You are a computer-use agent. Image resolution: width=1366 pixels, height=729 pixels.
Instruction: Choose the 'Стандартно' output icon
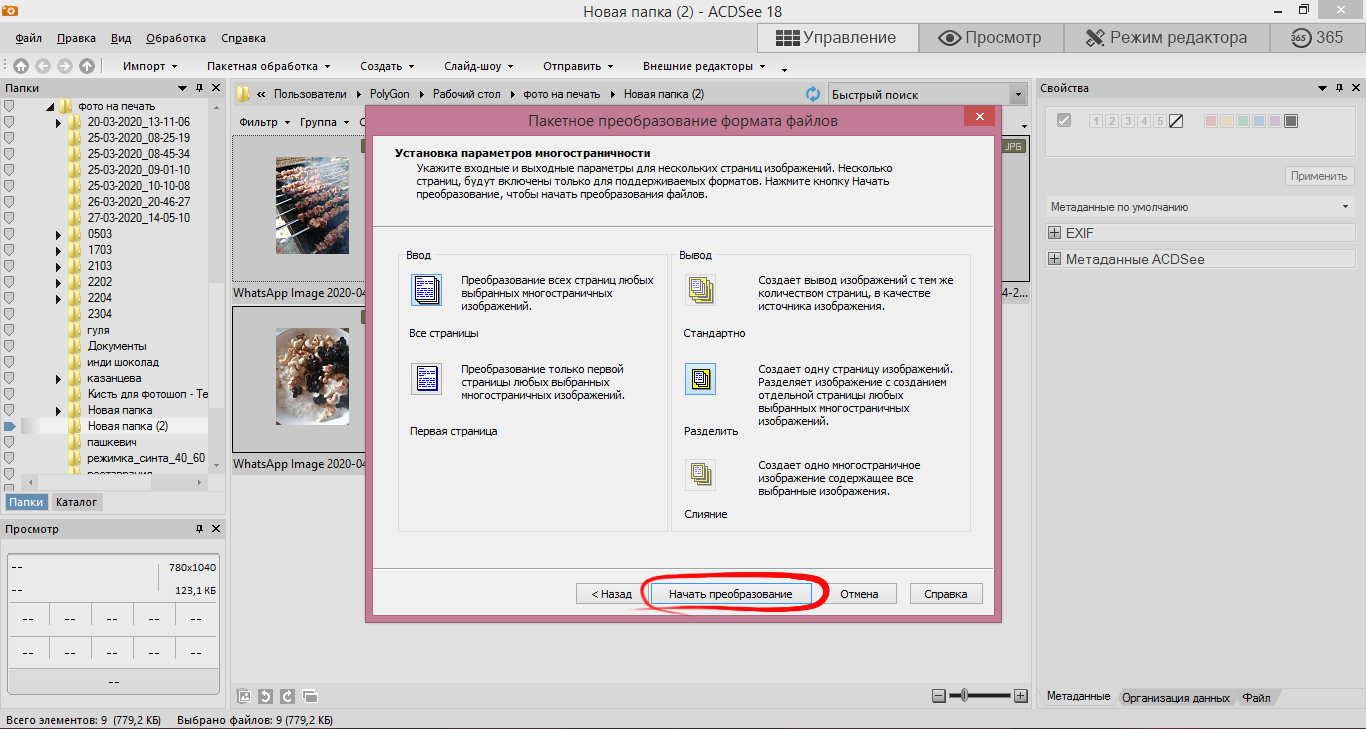click(700, 290)
